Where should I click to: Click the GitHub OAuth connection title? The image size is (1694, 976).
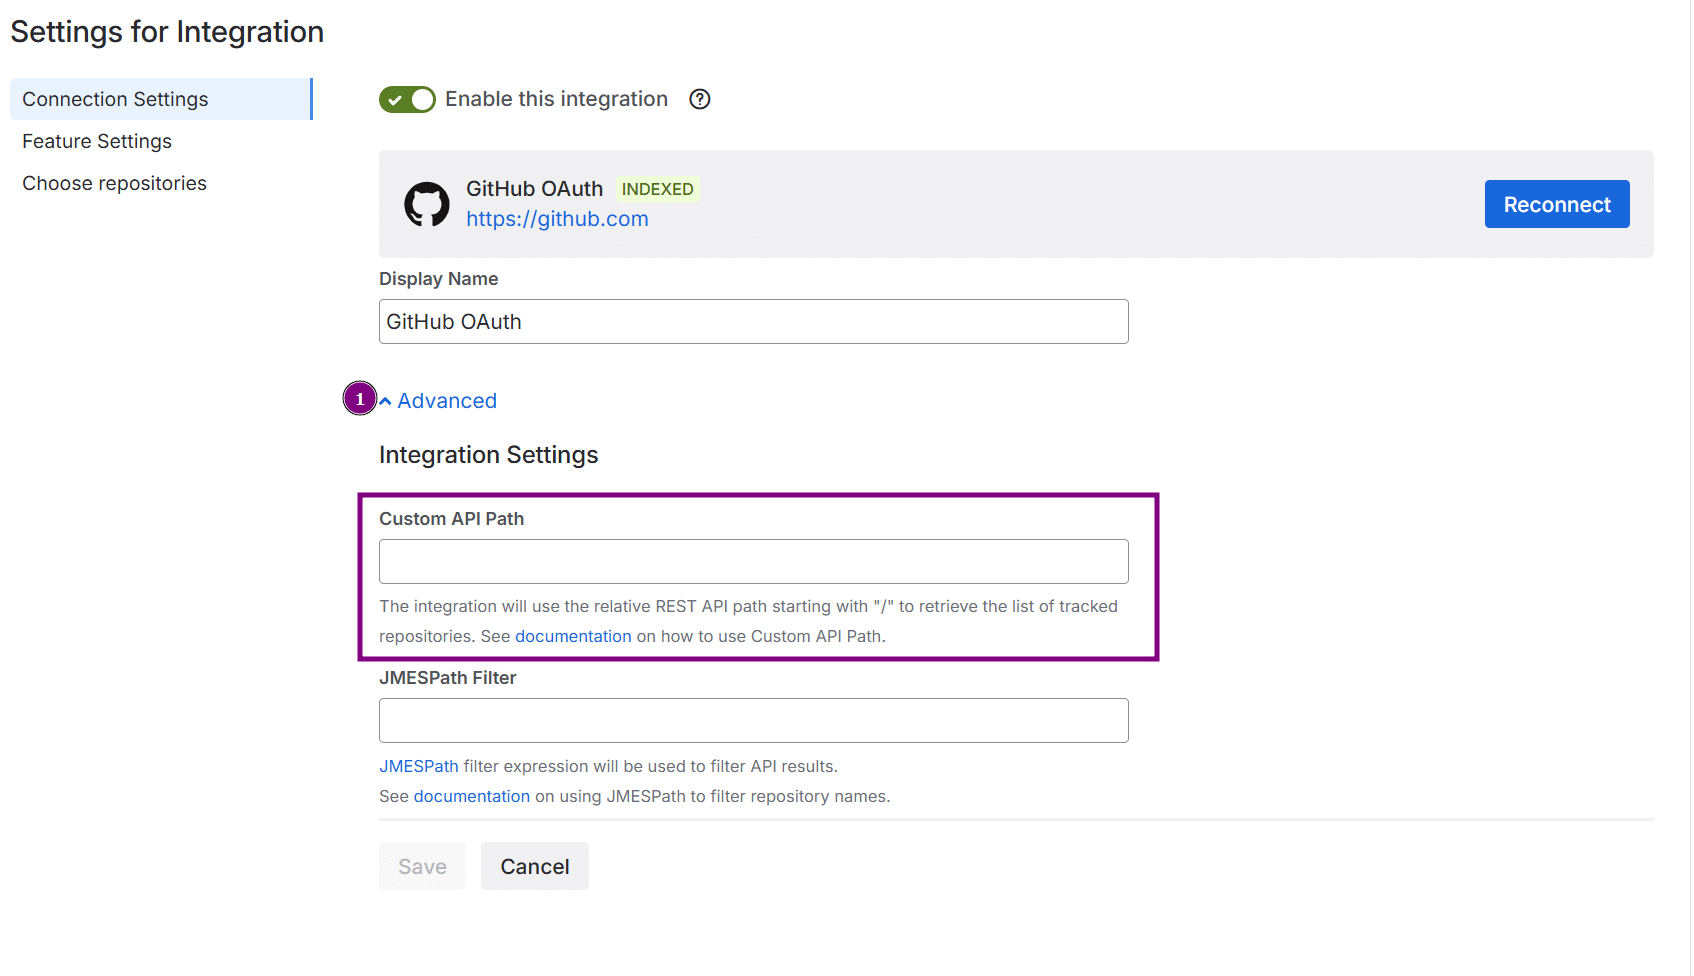coord(534,189)
